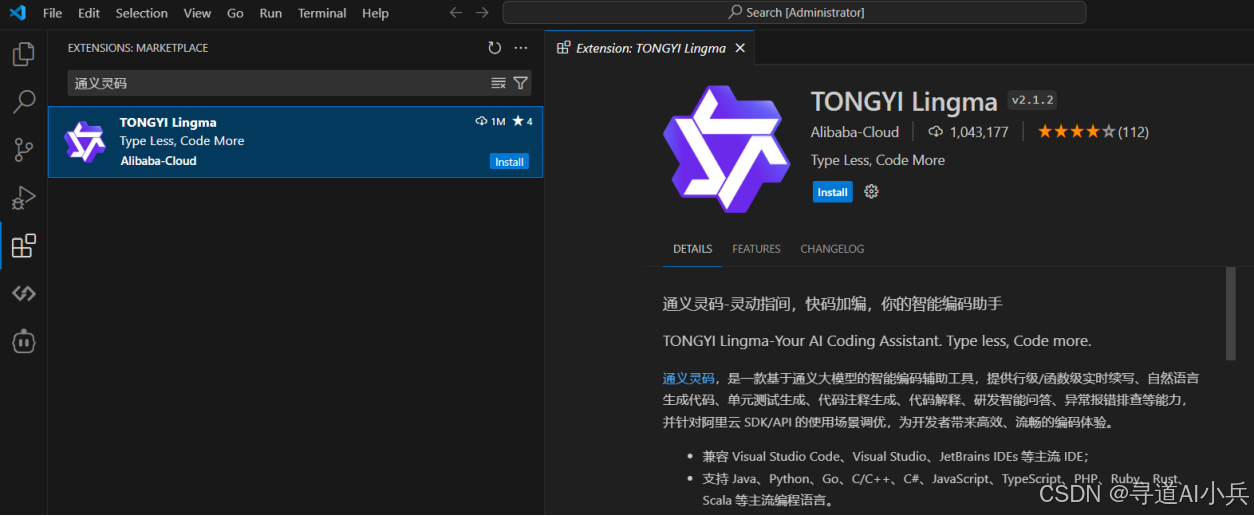Click the (112) ratings count

(x=1133, y=132)
